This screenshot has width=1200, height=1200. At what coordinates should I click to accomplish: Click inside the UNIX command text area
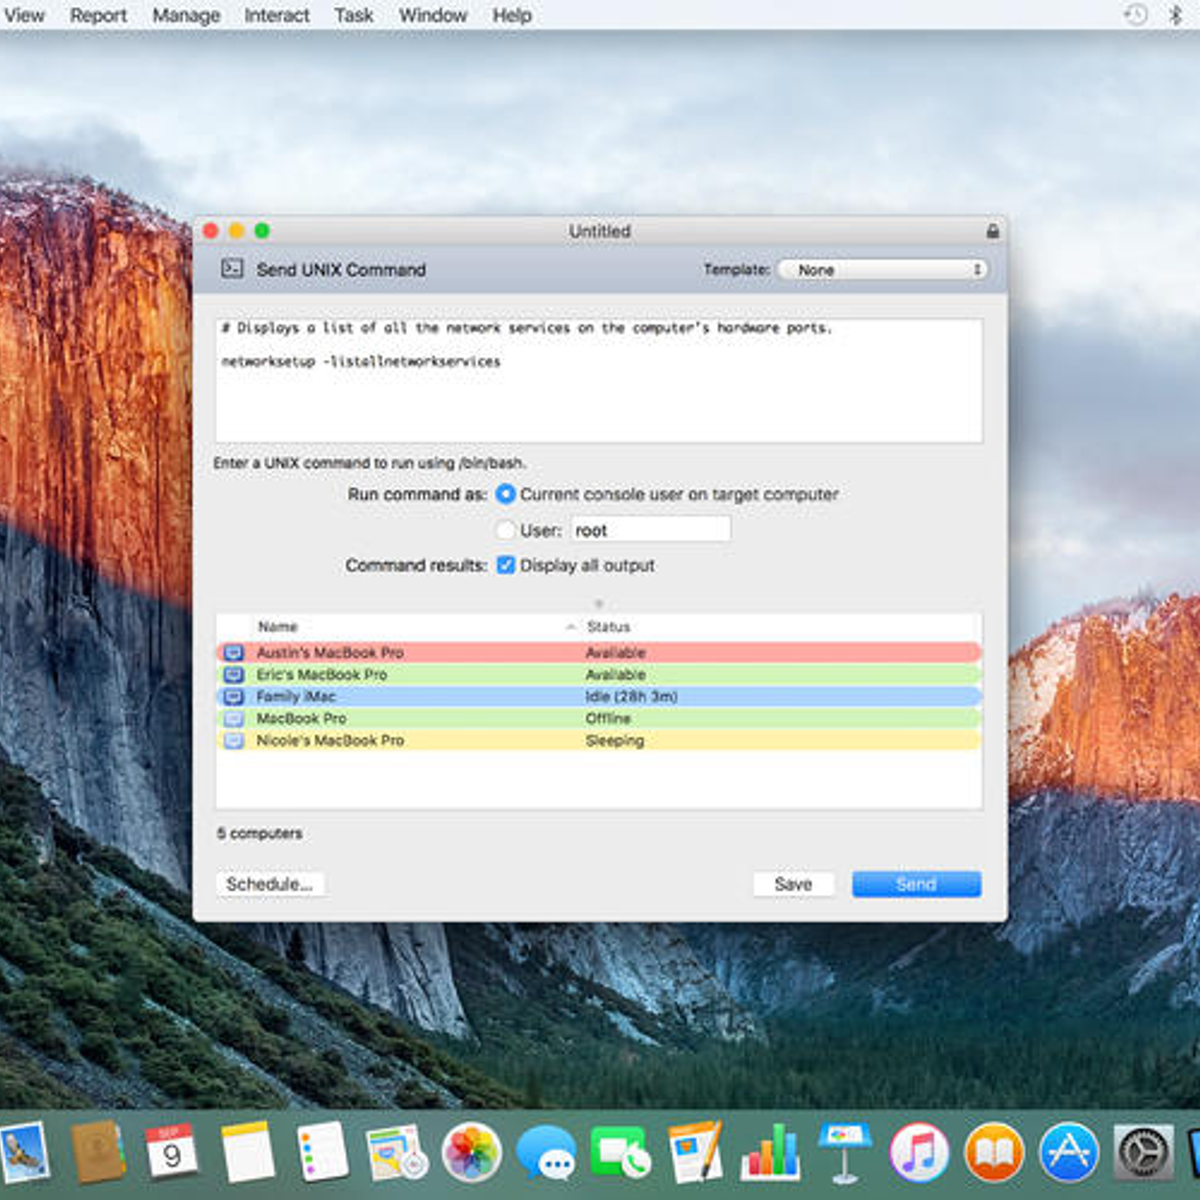(598, 380)
